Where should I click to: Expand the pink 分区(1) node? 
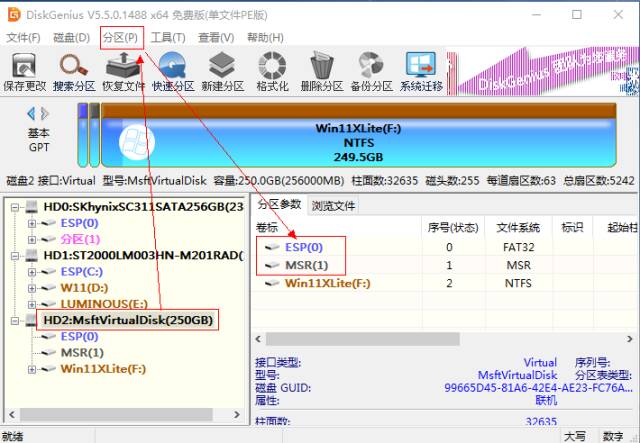(x=32, y=239)
